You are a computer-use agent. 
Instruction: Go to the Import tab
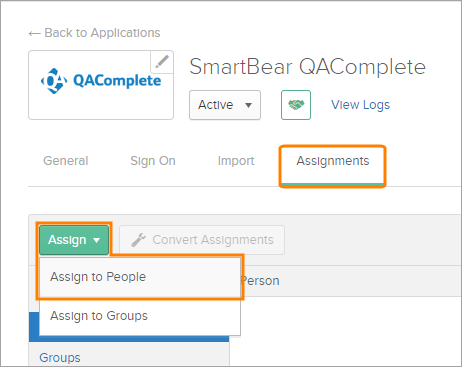236,161
